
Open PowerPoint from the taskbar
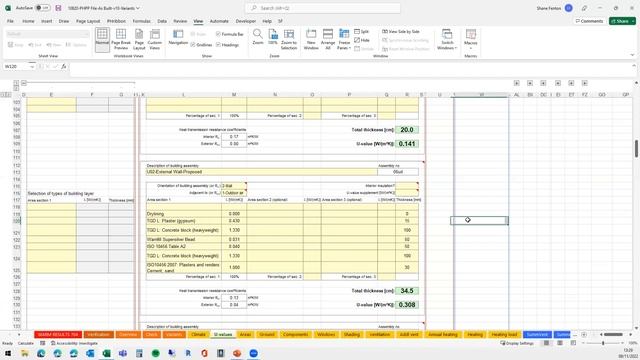pos(237,353)
